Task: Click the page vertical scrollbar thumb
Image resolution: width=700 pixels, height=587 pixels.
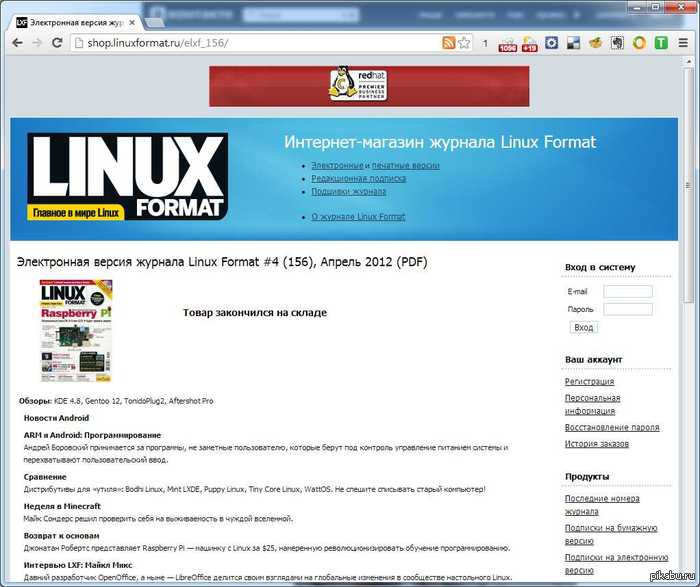Action: point(688,185)
